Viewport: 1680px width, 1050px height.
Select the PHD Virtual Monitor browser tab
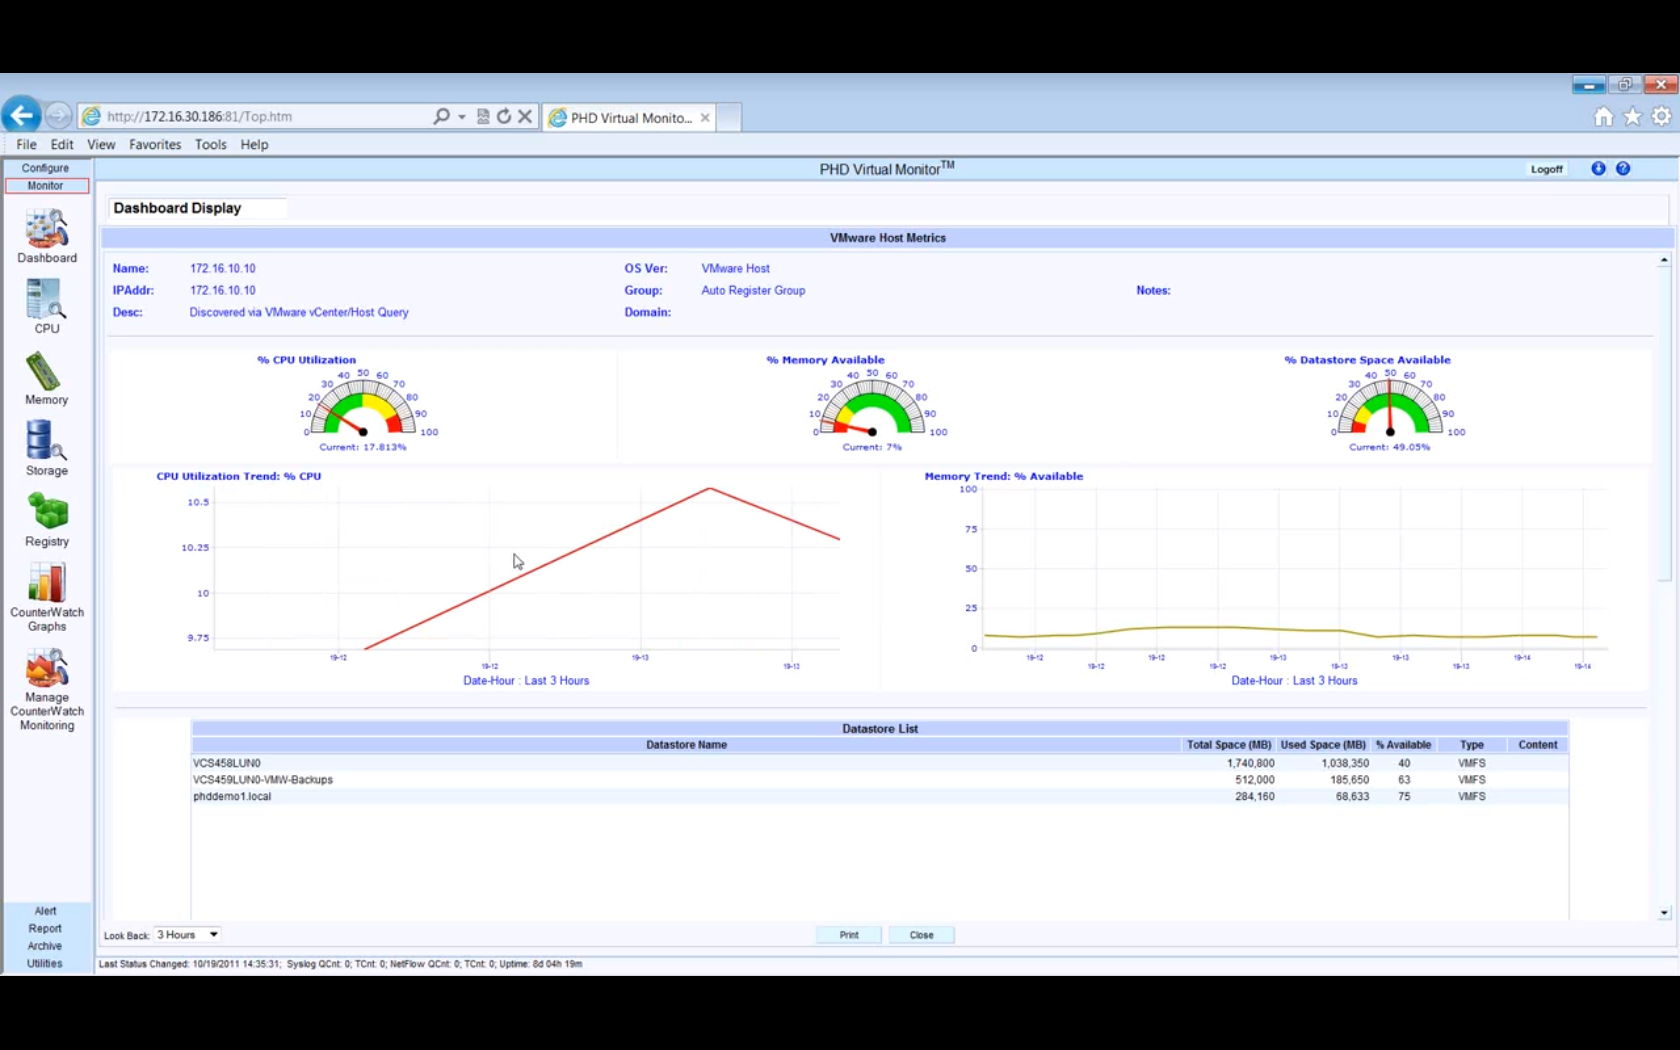click(x=630, y=118)
